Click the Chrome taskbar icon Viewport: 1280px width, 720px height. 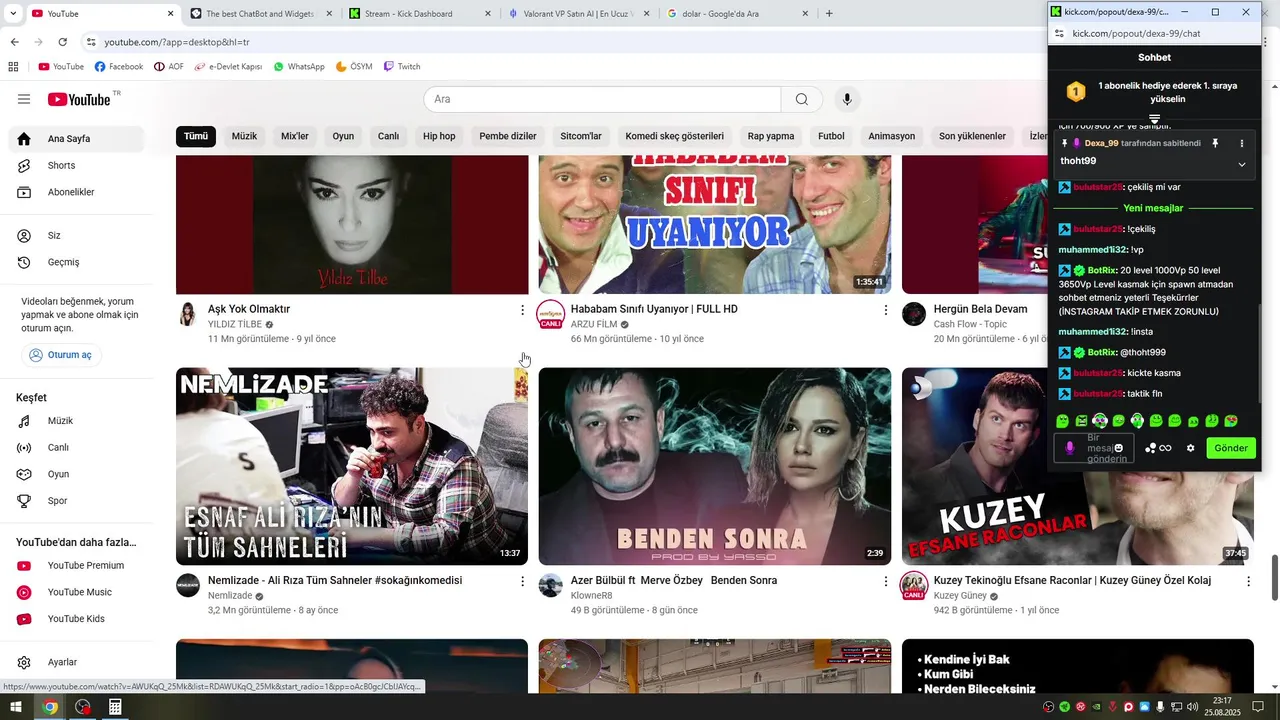pyautogui.click(x=49, y=707)
